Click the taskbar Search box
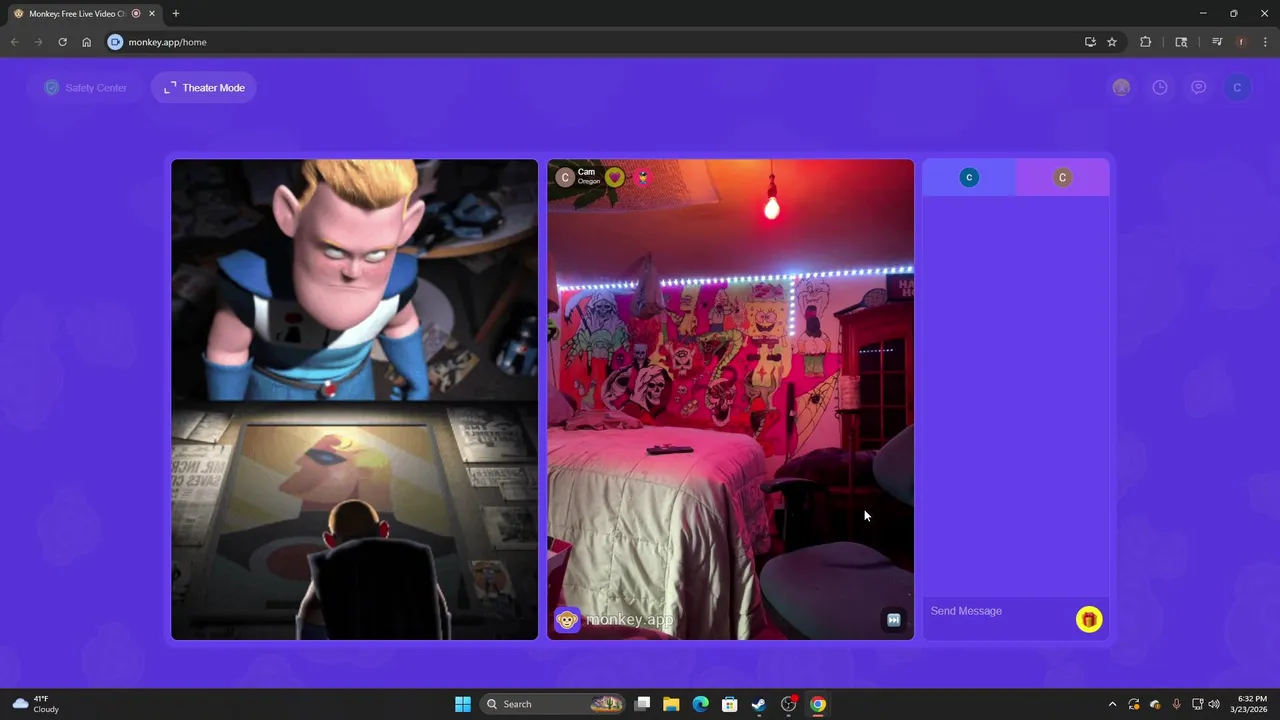Viewport: 1280px width, 720px height. [554, 704]
